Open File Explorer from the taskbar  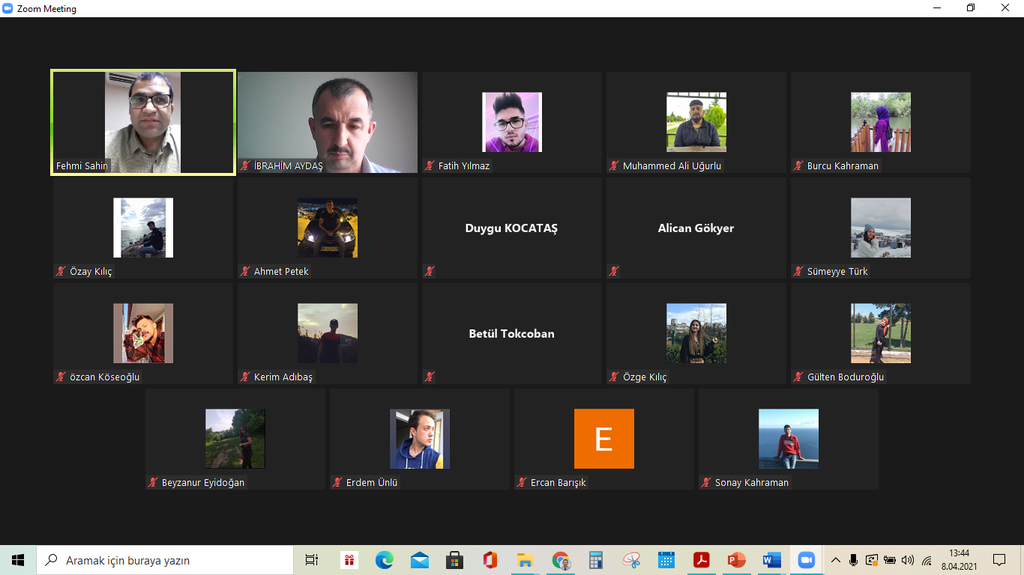524,560
